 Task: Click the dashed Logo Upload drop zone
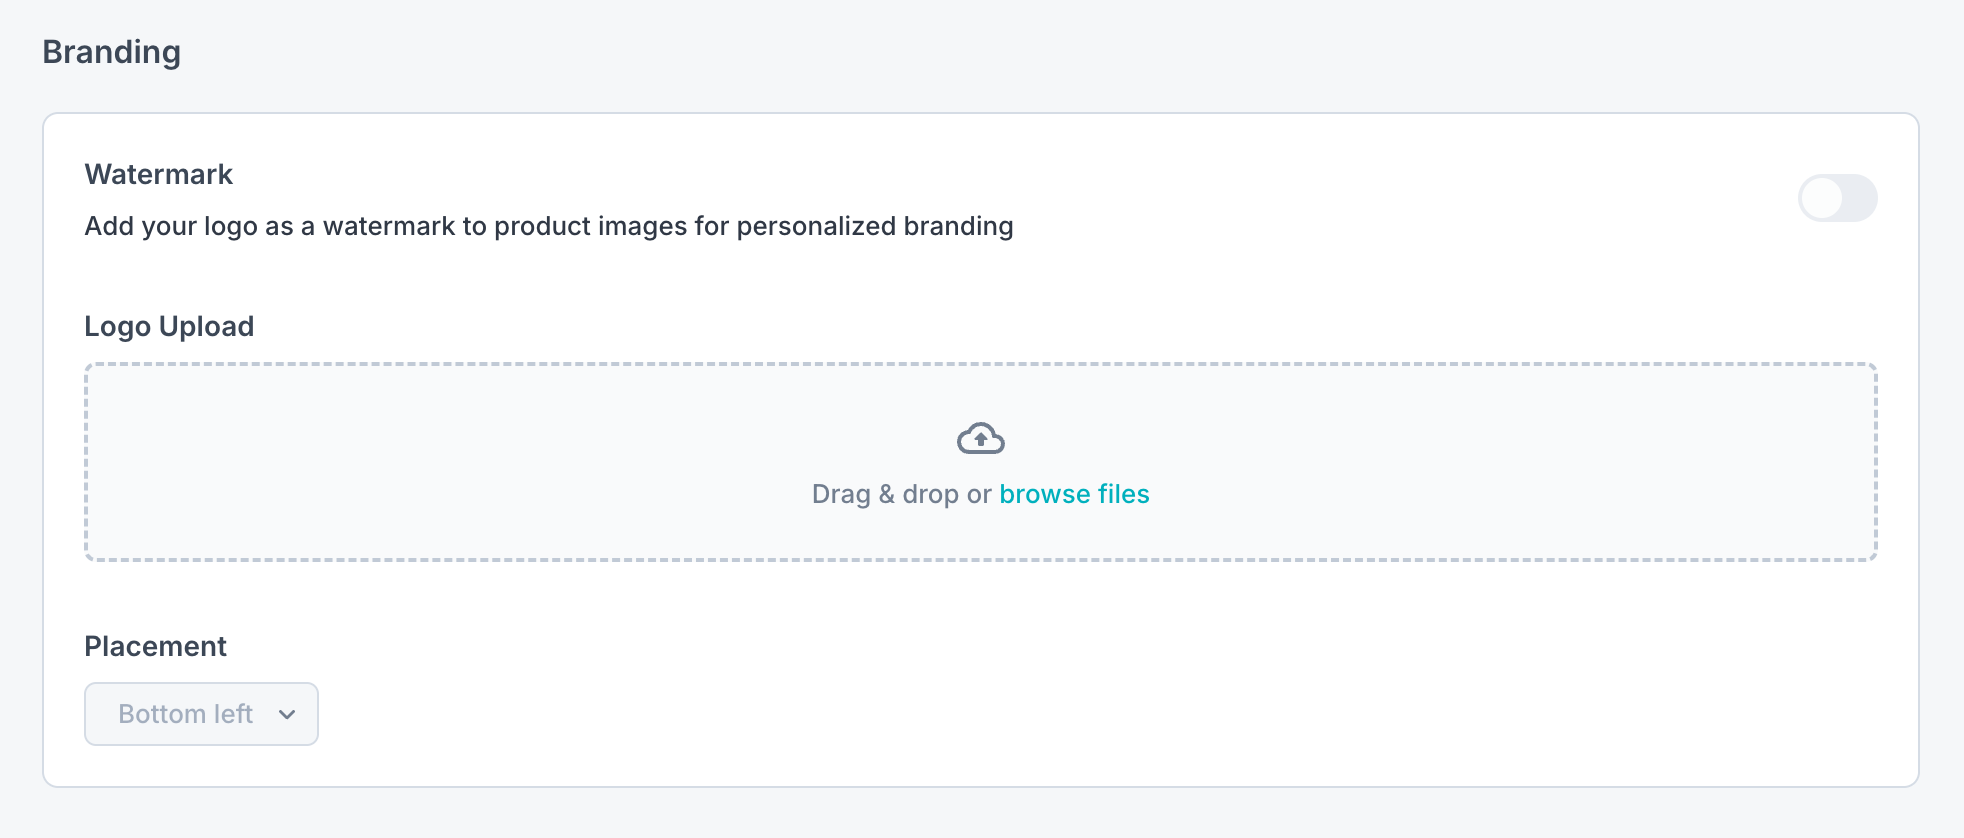point(500,462)
